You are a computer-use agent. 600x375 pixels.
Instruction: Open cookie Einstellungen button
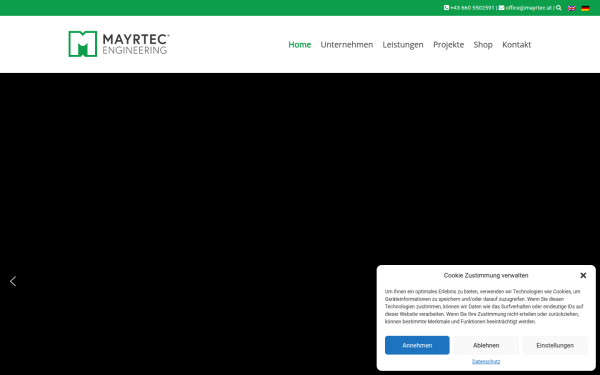555,345
